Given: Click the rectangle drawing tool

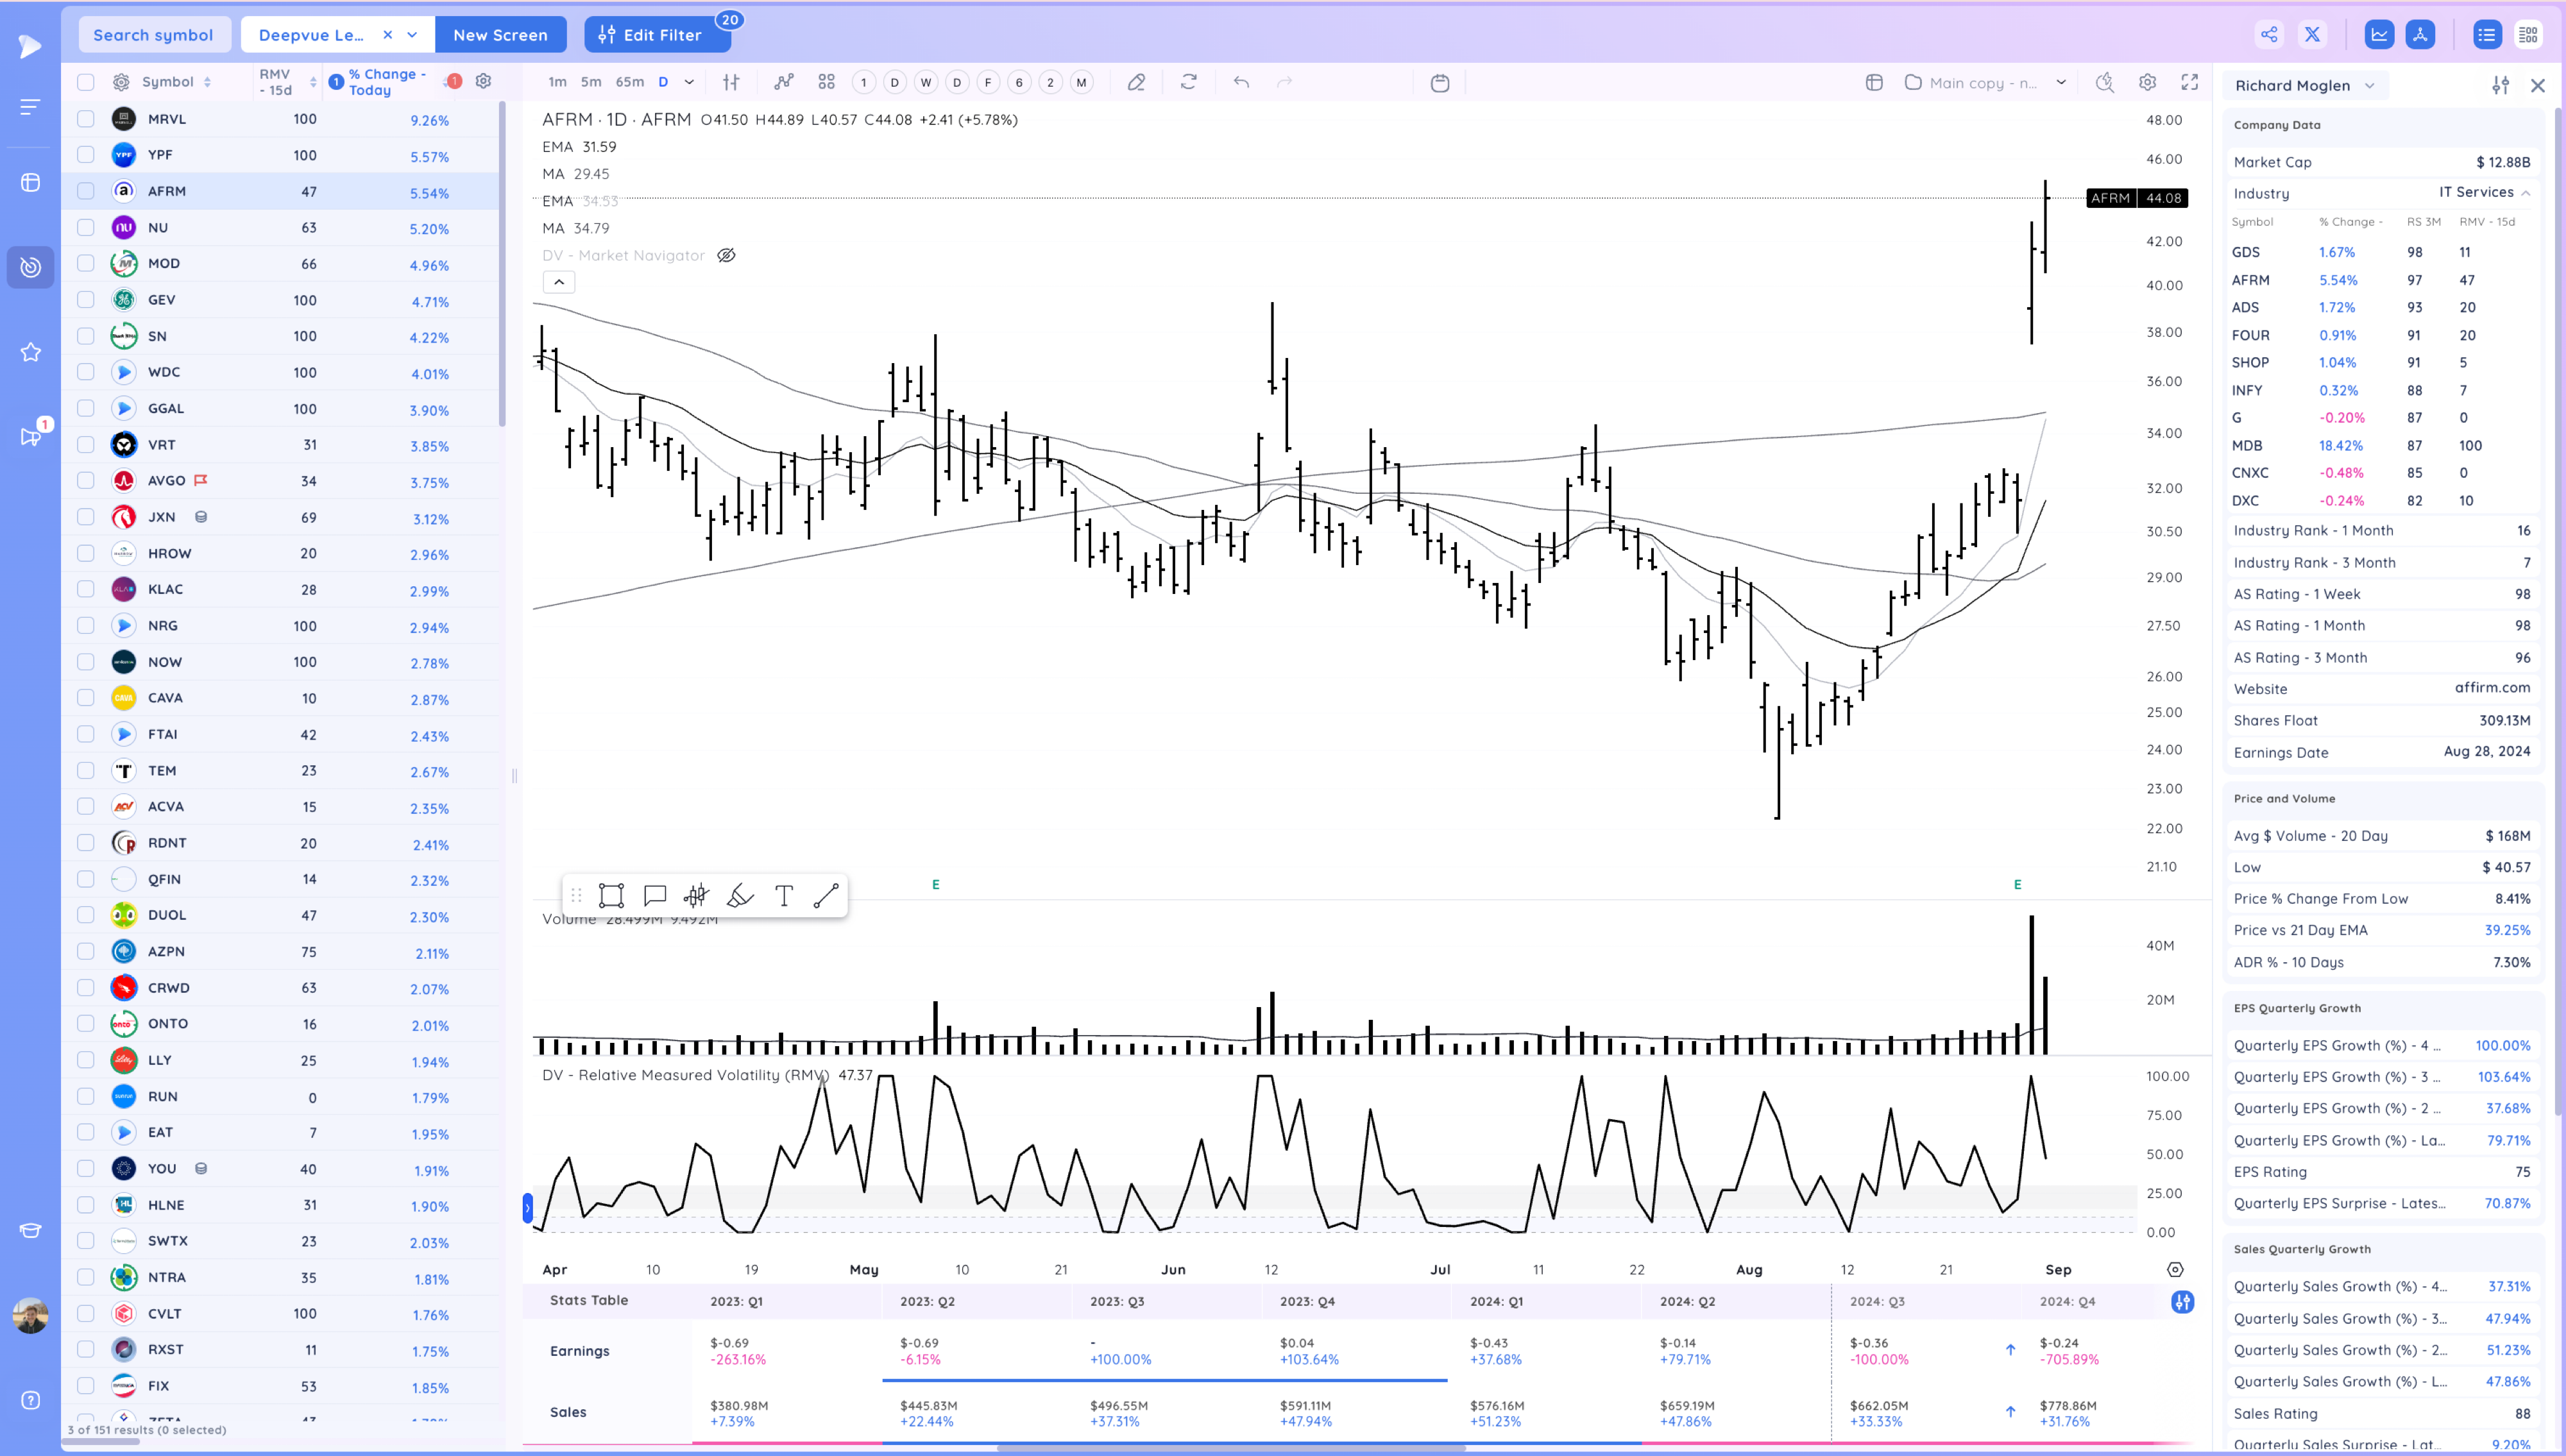Looking at the screenshot, I should pos(611,896).
